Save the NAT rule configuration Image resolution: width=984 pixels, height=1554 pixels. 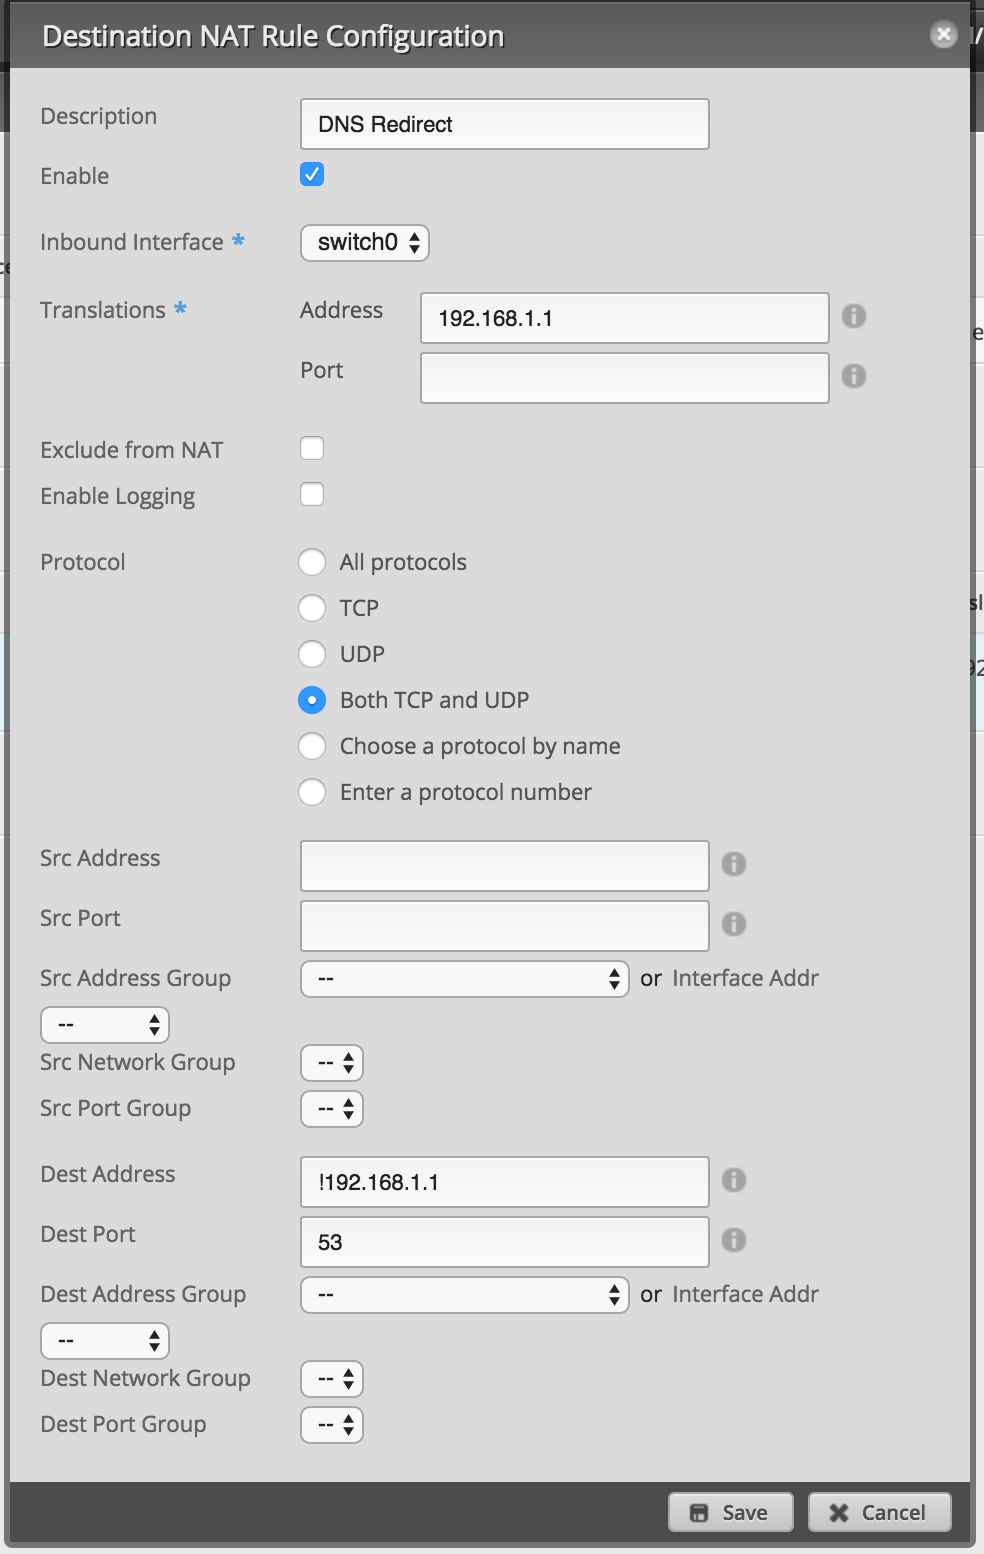pyautogui.click(x=731, y=1512)
